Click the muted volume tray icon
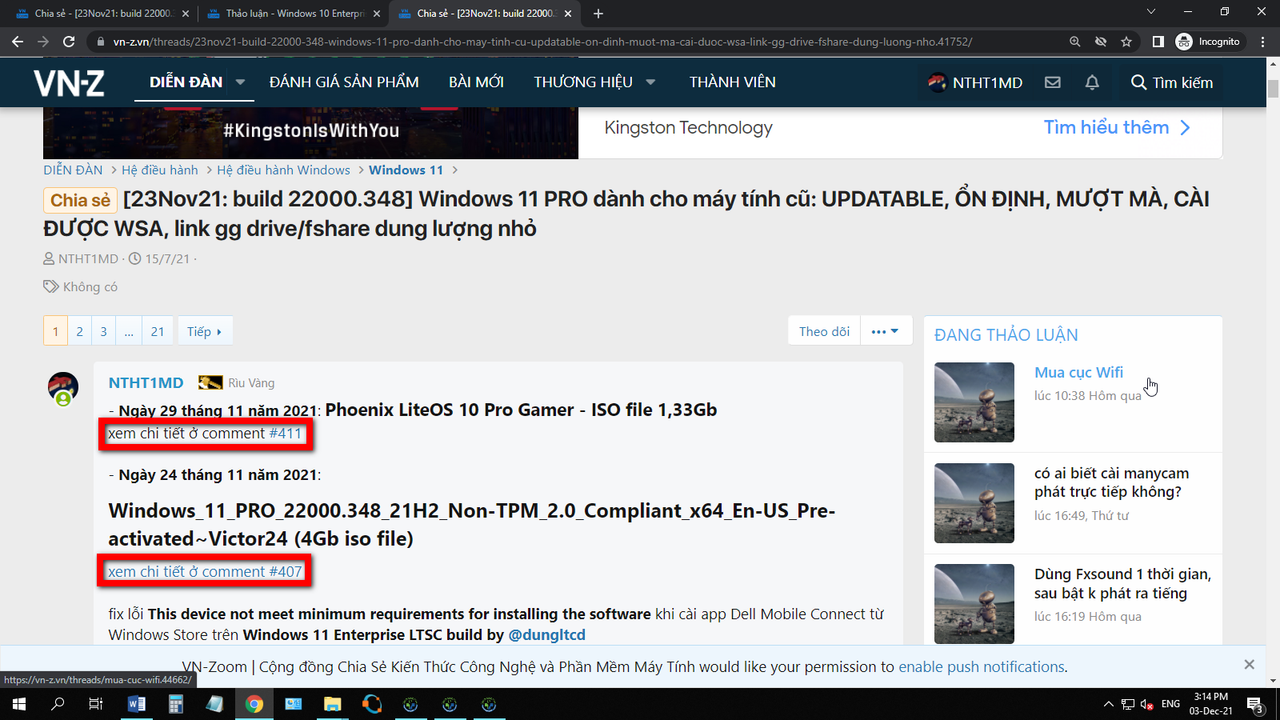Image resolution: width=1280 pixels, height=720 pixels. 1146,705
